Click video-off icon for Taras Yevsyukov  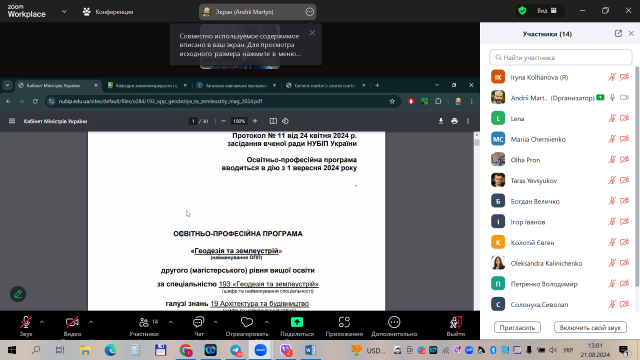[624, 180]
